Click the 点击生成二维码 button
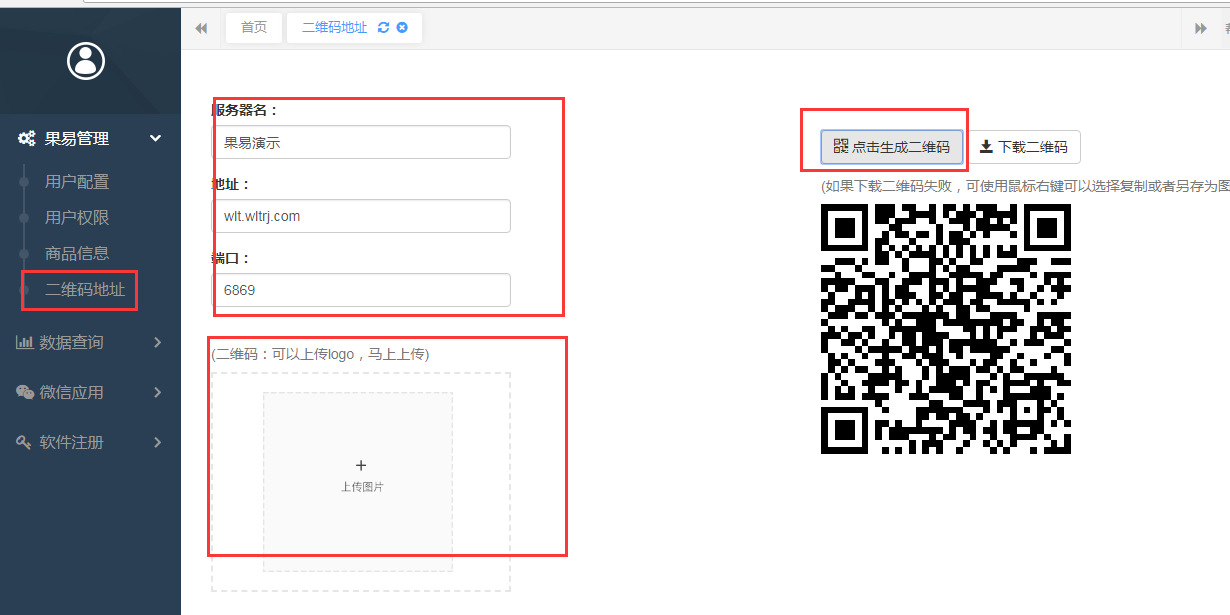 pos(892,147)
